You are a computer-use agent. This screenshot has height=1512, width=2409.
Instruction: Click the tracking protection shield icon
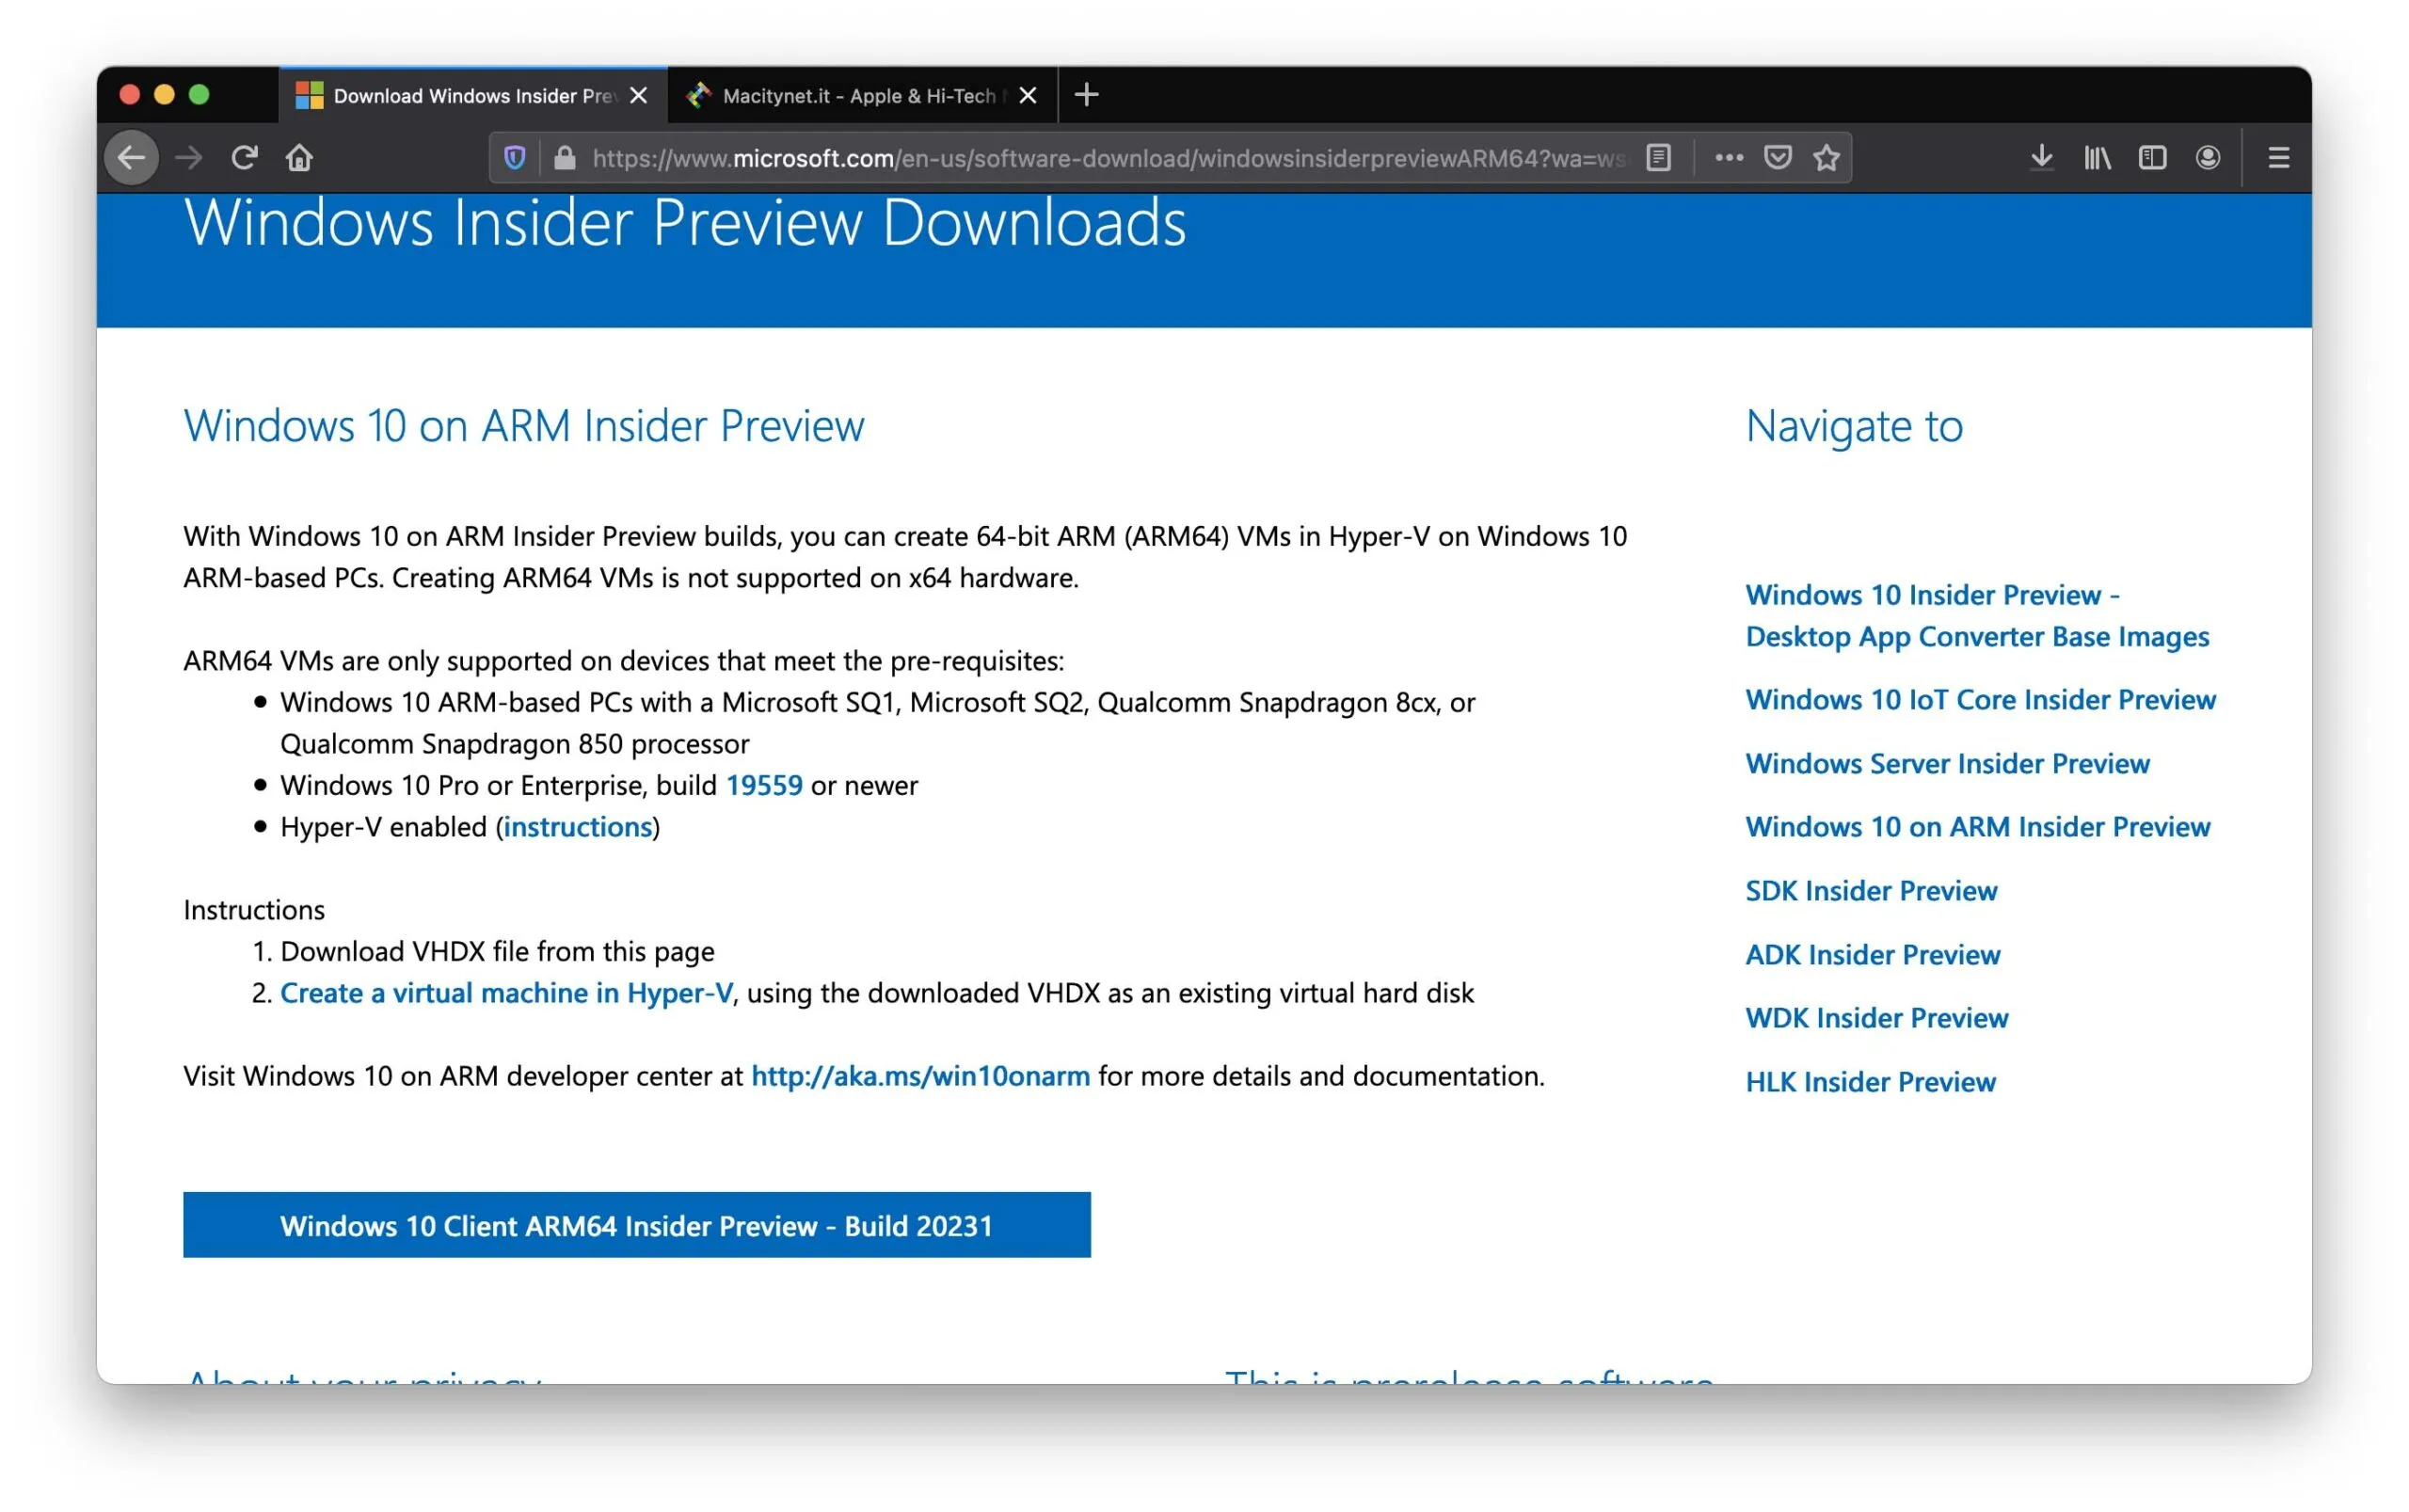(x=514, y=157)
